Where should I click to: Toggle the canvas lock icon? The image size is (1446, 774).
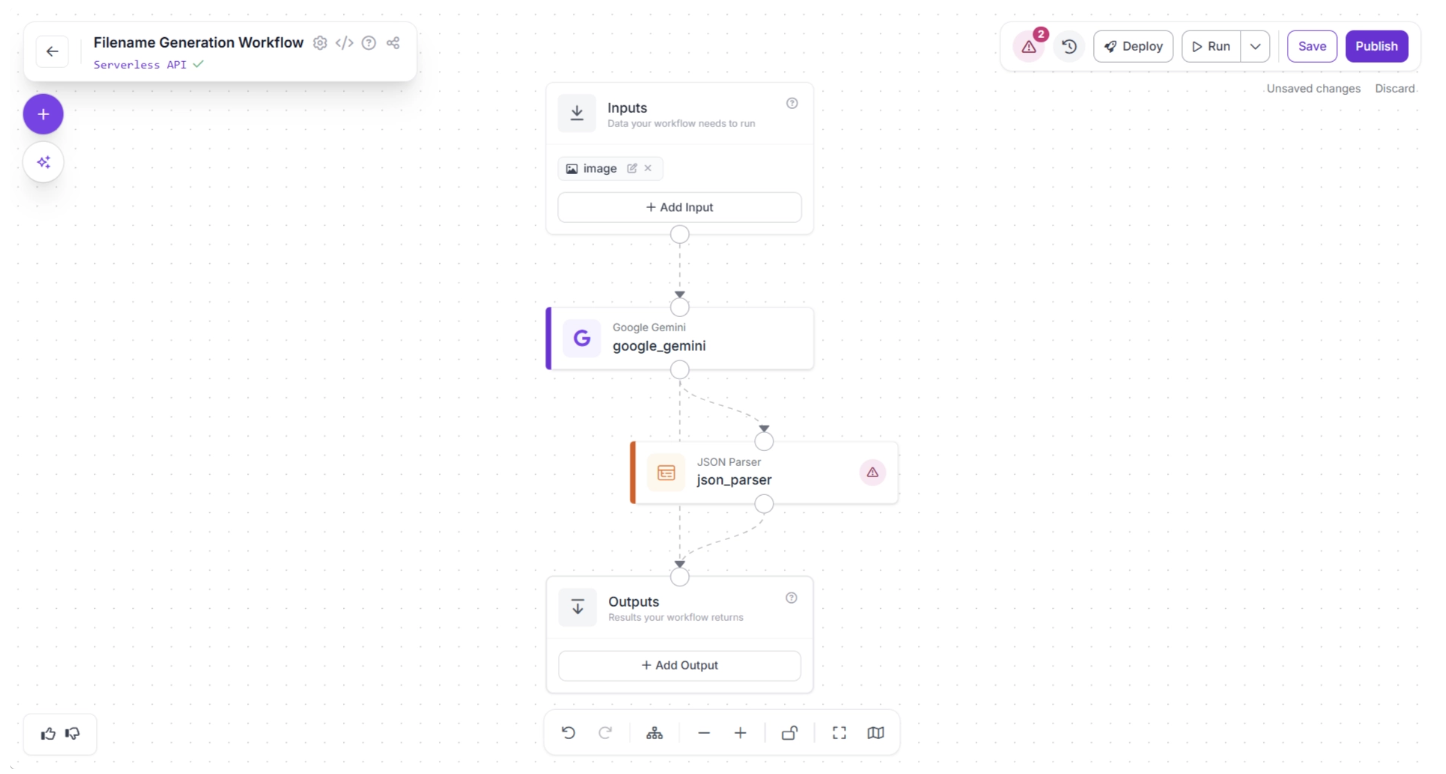point(789,733)
